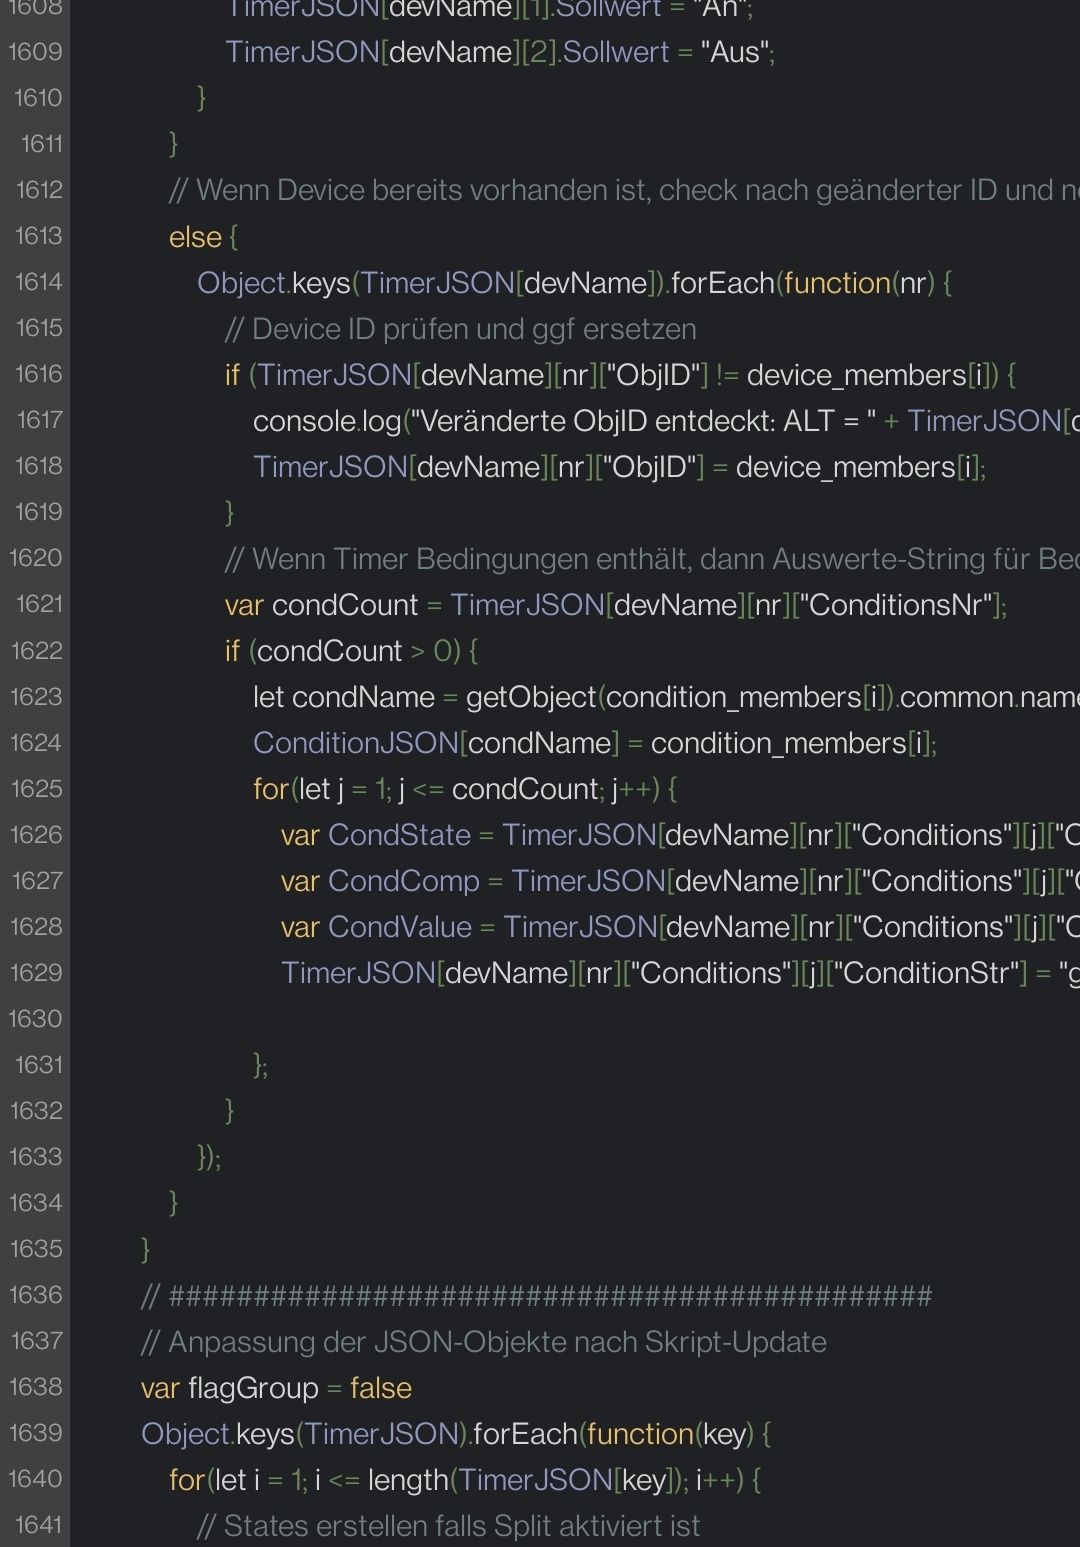This screenshot has height=1547, width=1080.
Task: Click string 'Veränderte ObjID entdeckt: ALT = '
Action: coord(644,421)
